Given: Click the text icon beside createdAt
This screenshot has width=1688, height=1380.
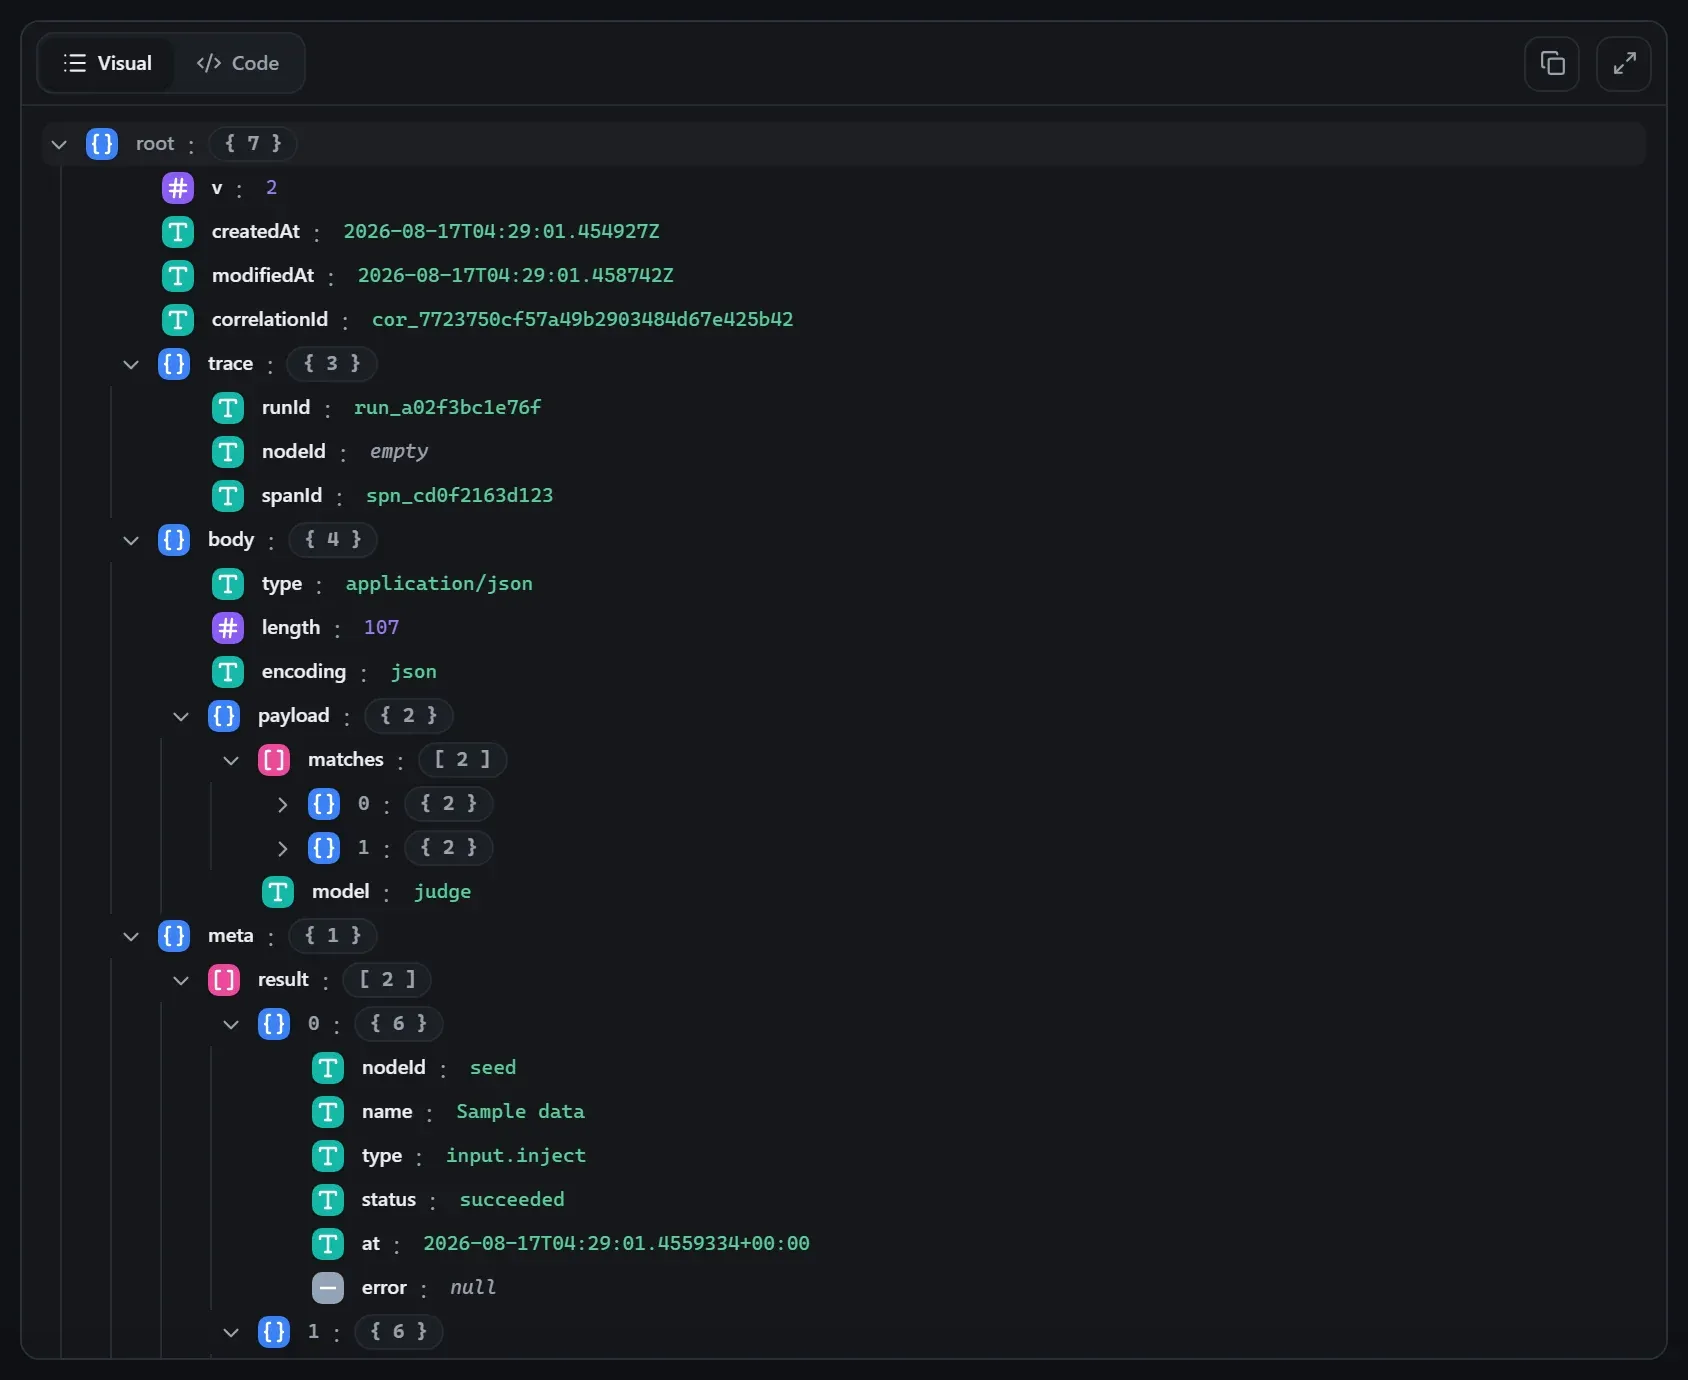Looking at the screenshot, I should (x=178, y=232).
